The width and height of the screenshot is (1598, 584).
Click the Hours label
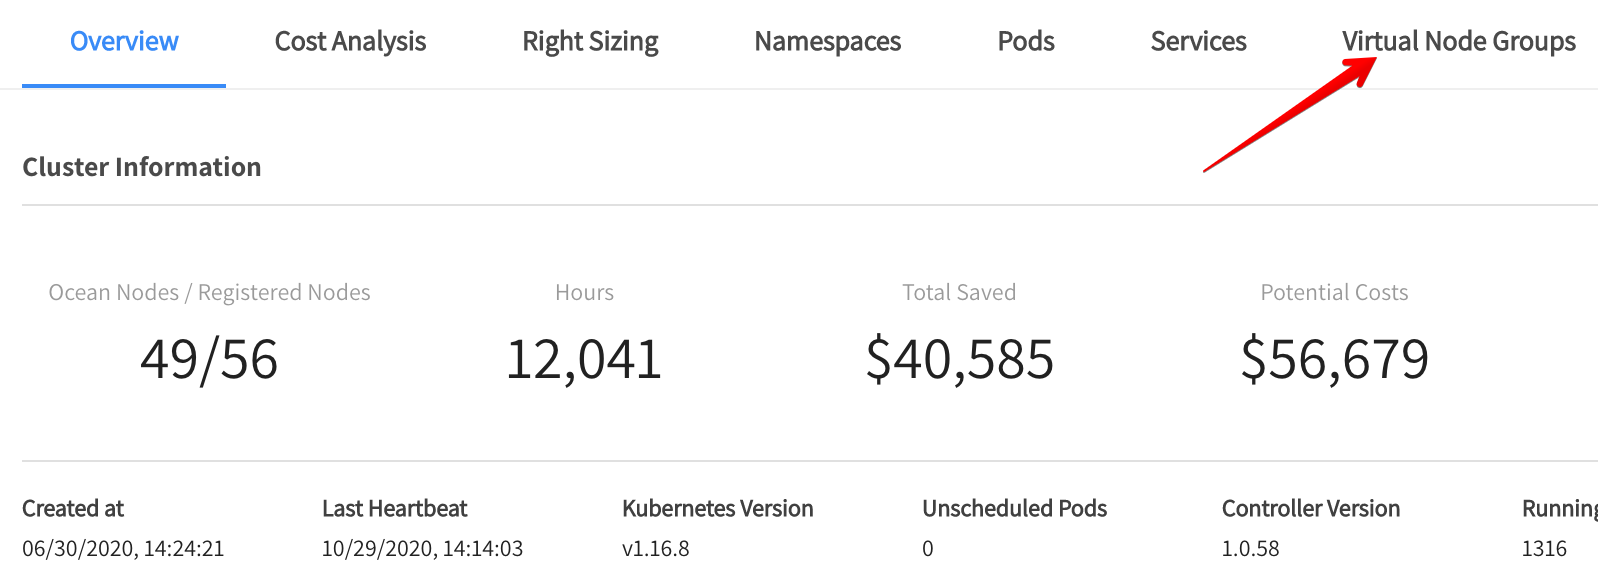tap(584, 293)
